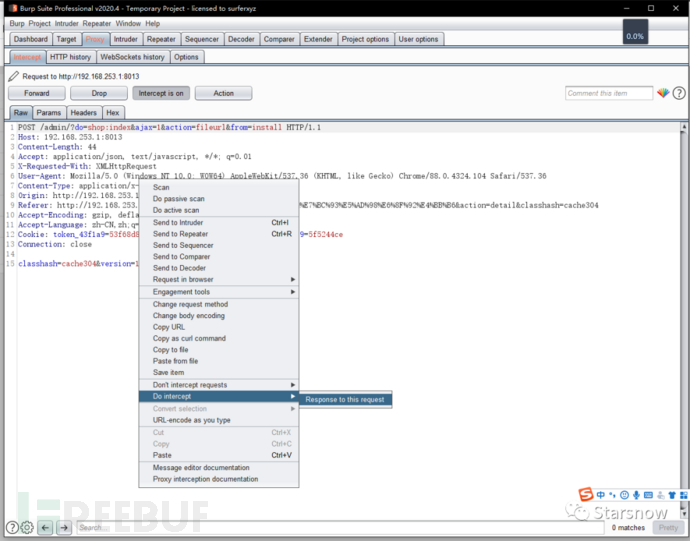690x541 pixels.
Task: Switch to the Hex view tab
Action: point(113,113)
